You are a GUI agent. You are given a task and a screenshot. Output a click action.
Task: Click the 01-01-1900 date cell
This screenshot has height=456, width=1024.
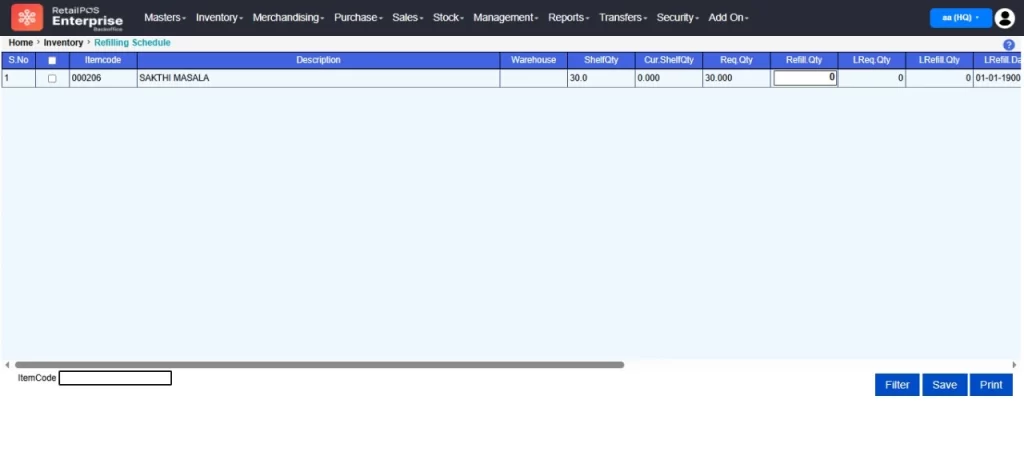[998, 78]
